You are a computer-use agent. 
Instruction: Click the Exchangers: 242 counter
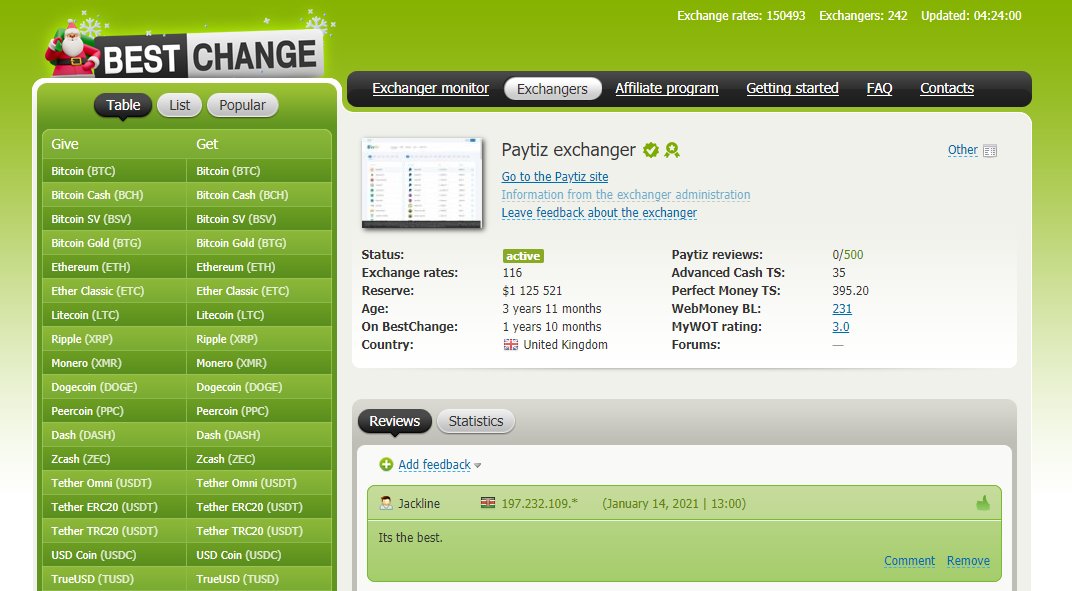pos(863,15)
